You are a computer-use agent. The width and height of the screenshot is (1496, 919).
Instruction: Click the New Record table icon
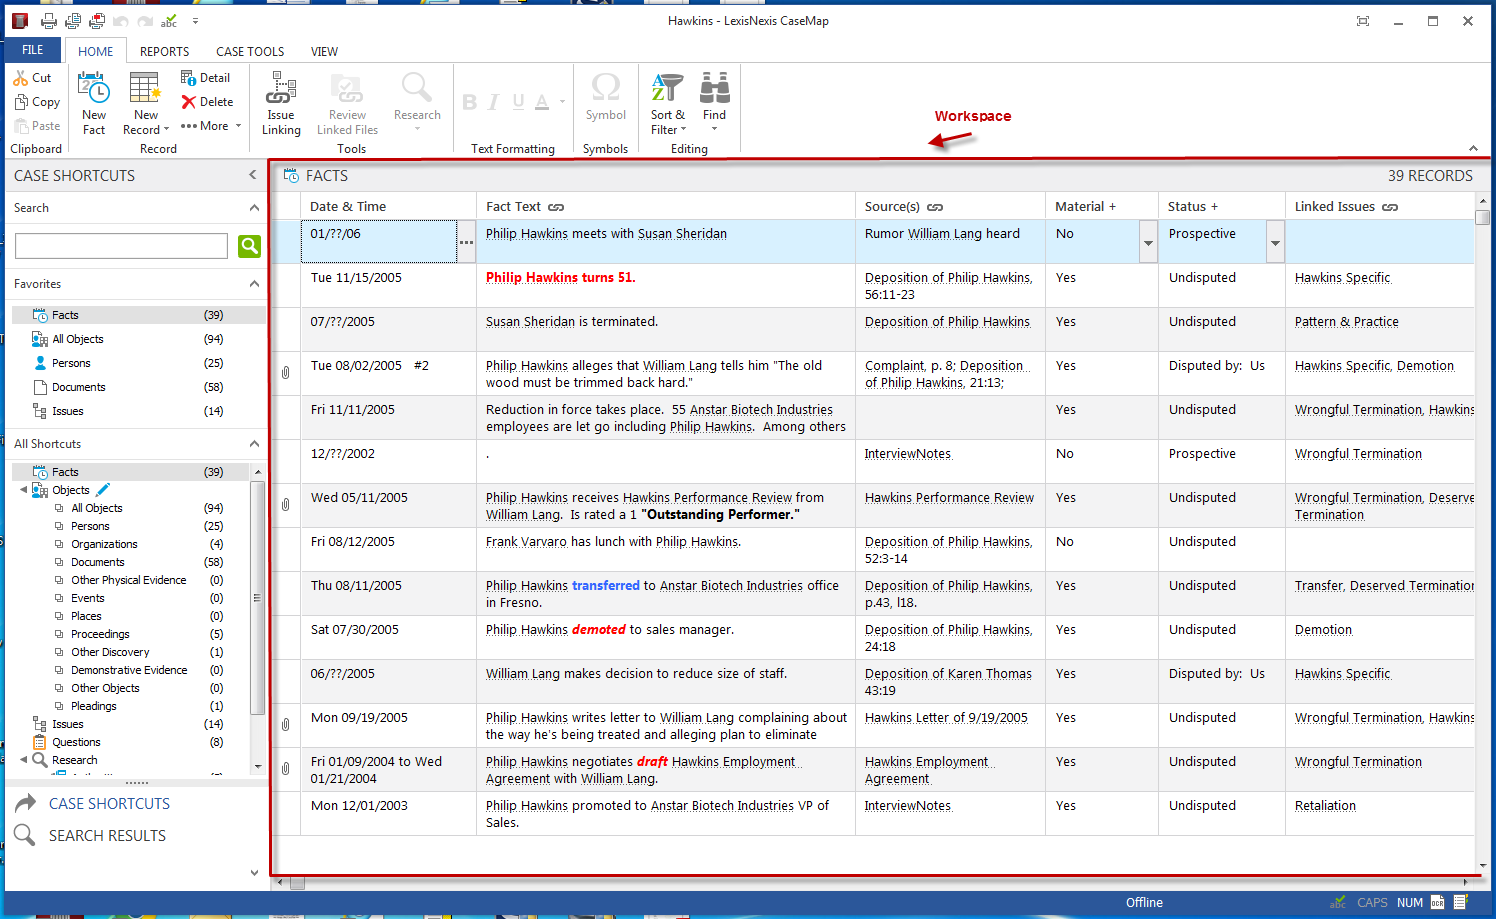pyautogui.click(x=145, y=88)
